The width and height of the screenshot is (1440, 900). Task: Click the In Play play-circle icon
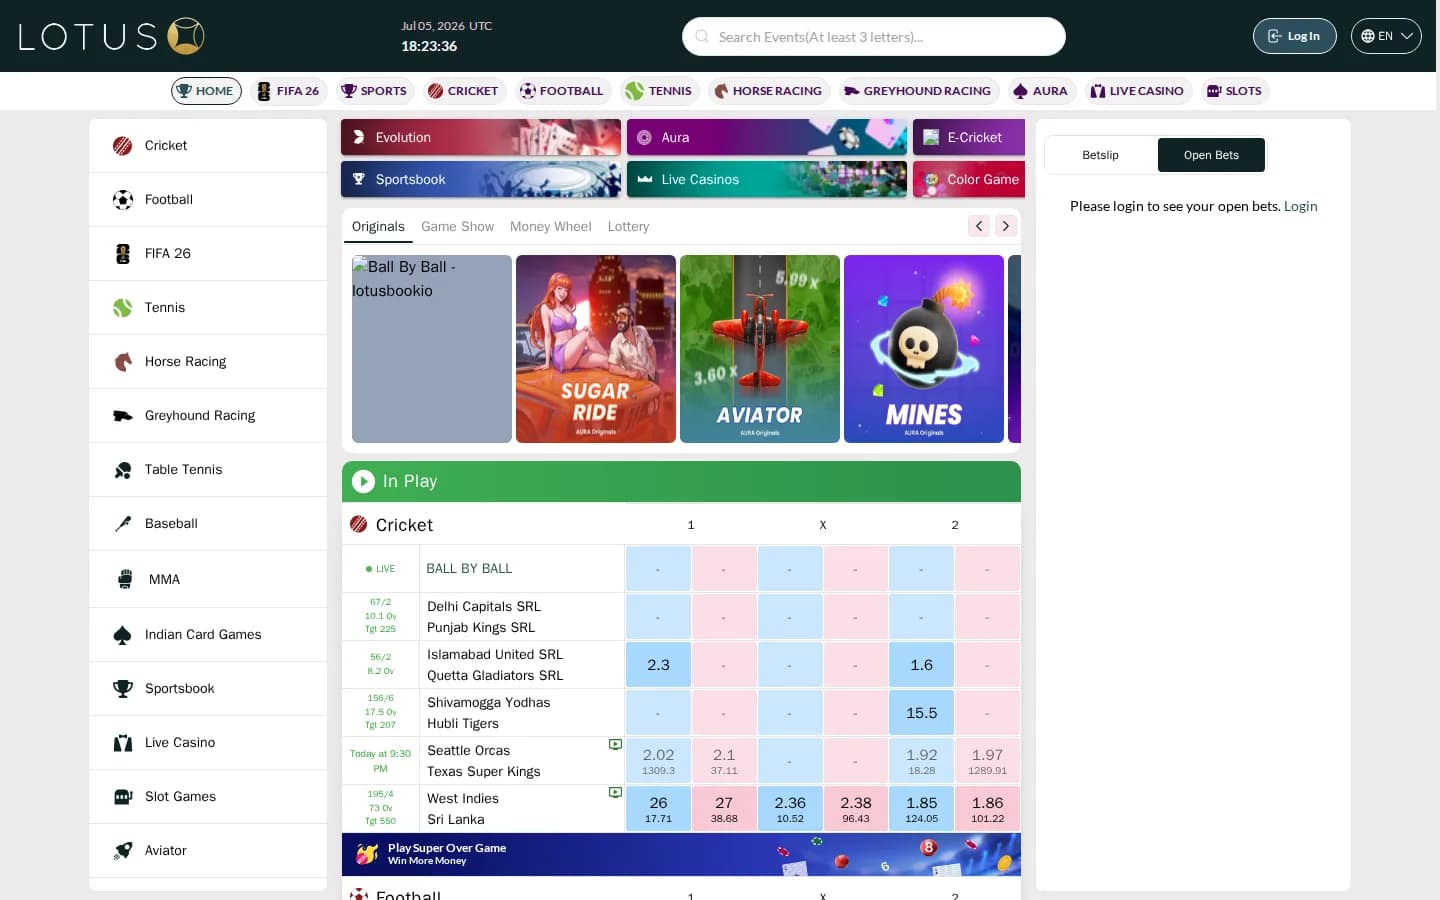pyautogui.click(x=363, y=481)
